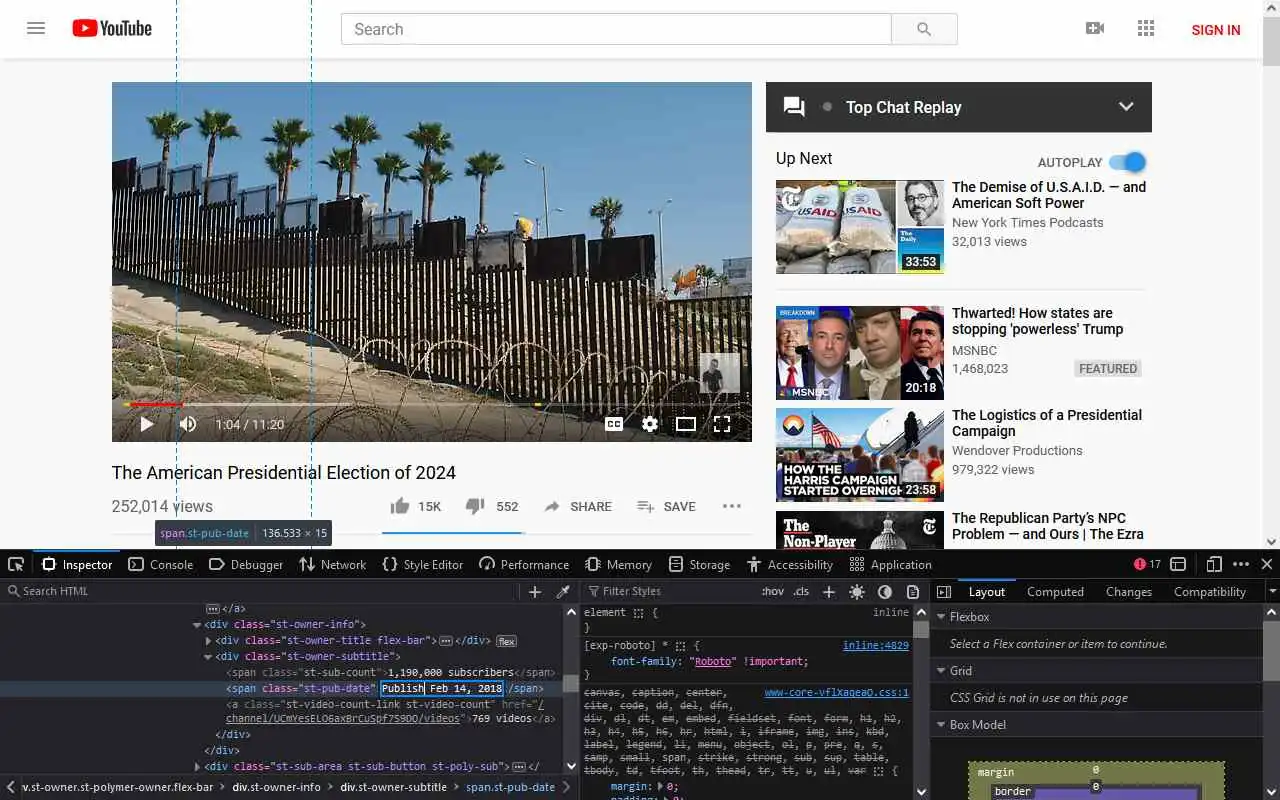Switch to theater mode

(x=686, y=424)
